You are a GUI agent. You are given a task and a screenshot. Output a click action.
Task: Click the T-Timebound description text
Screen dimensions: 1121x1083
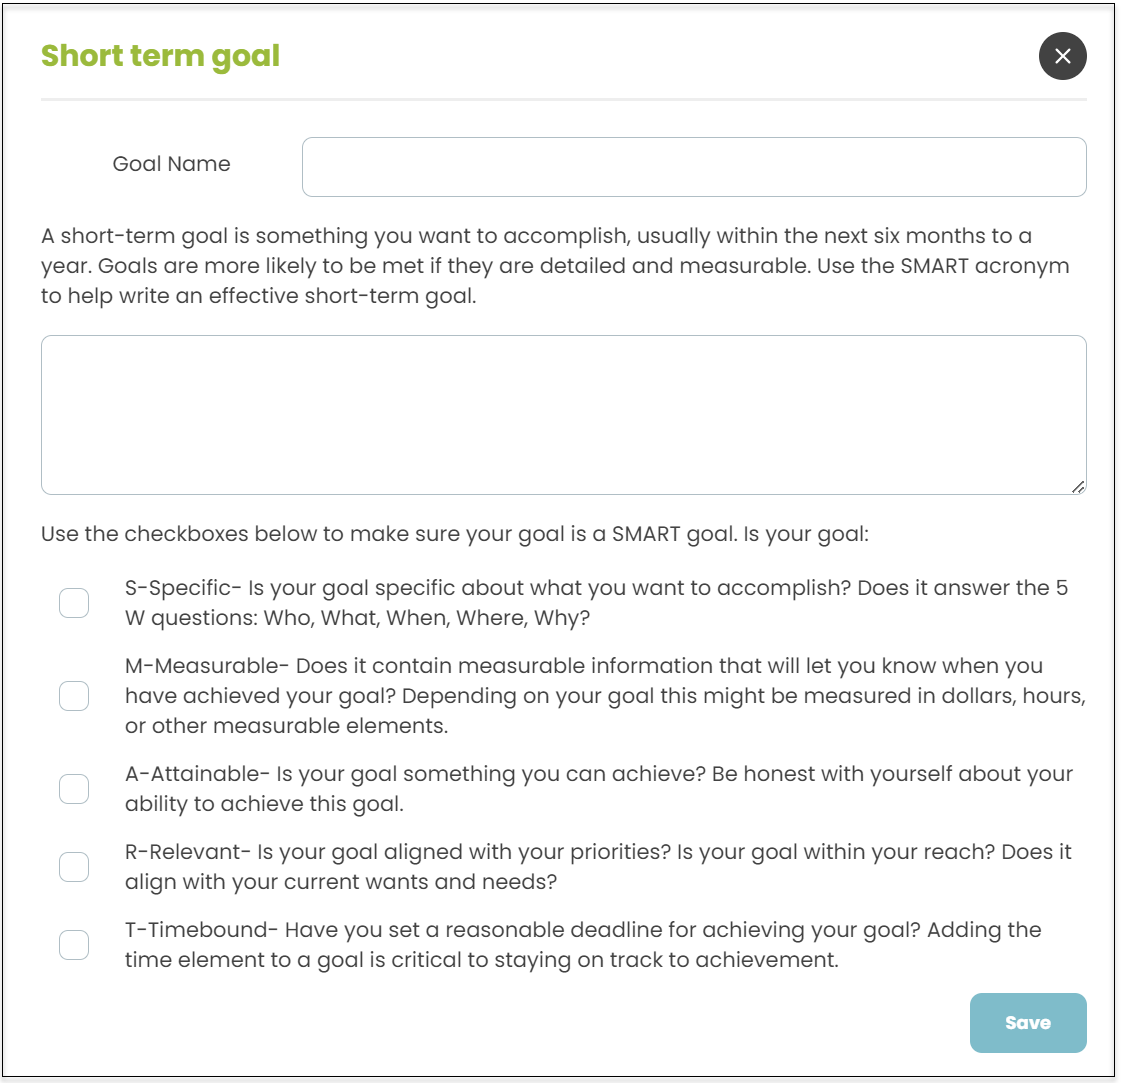[x=583, y=944]
